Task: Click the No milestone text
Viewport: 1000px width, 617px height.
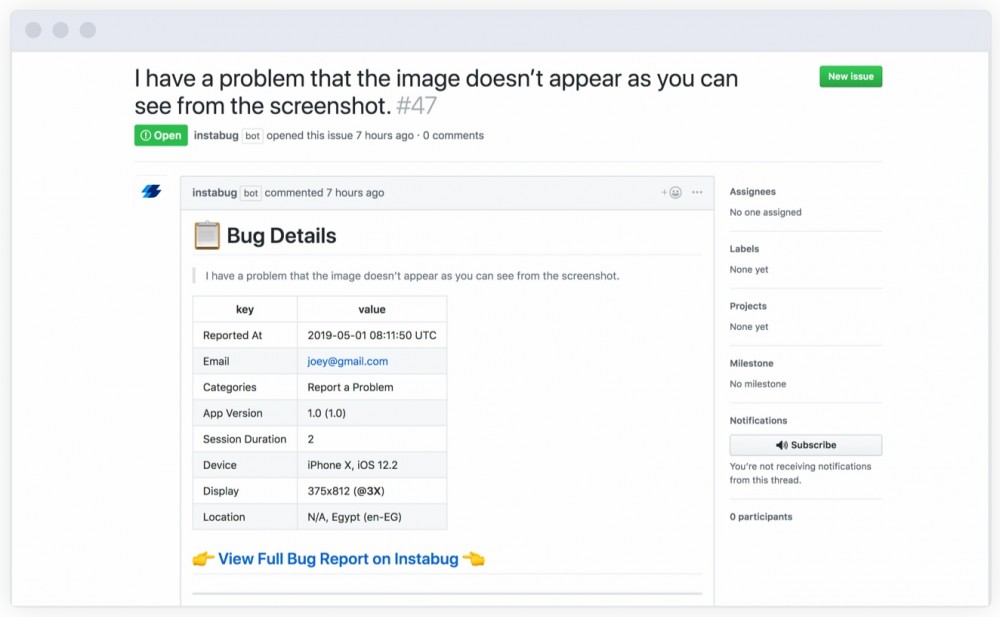Action: click(758, 384)
